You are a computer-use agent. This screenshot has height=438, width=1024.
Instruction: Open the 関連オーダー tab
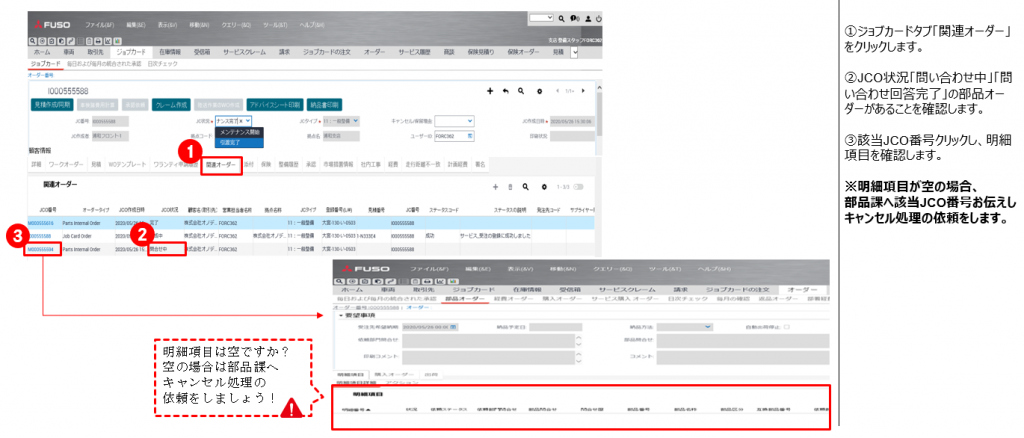[x=220, y=163]
